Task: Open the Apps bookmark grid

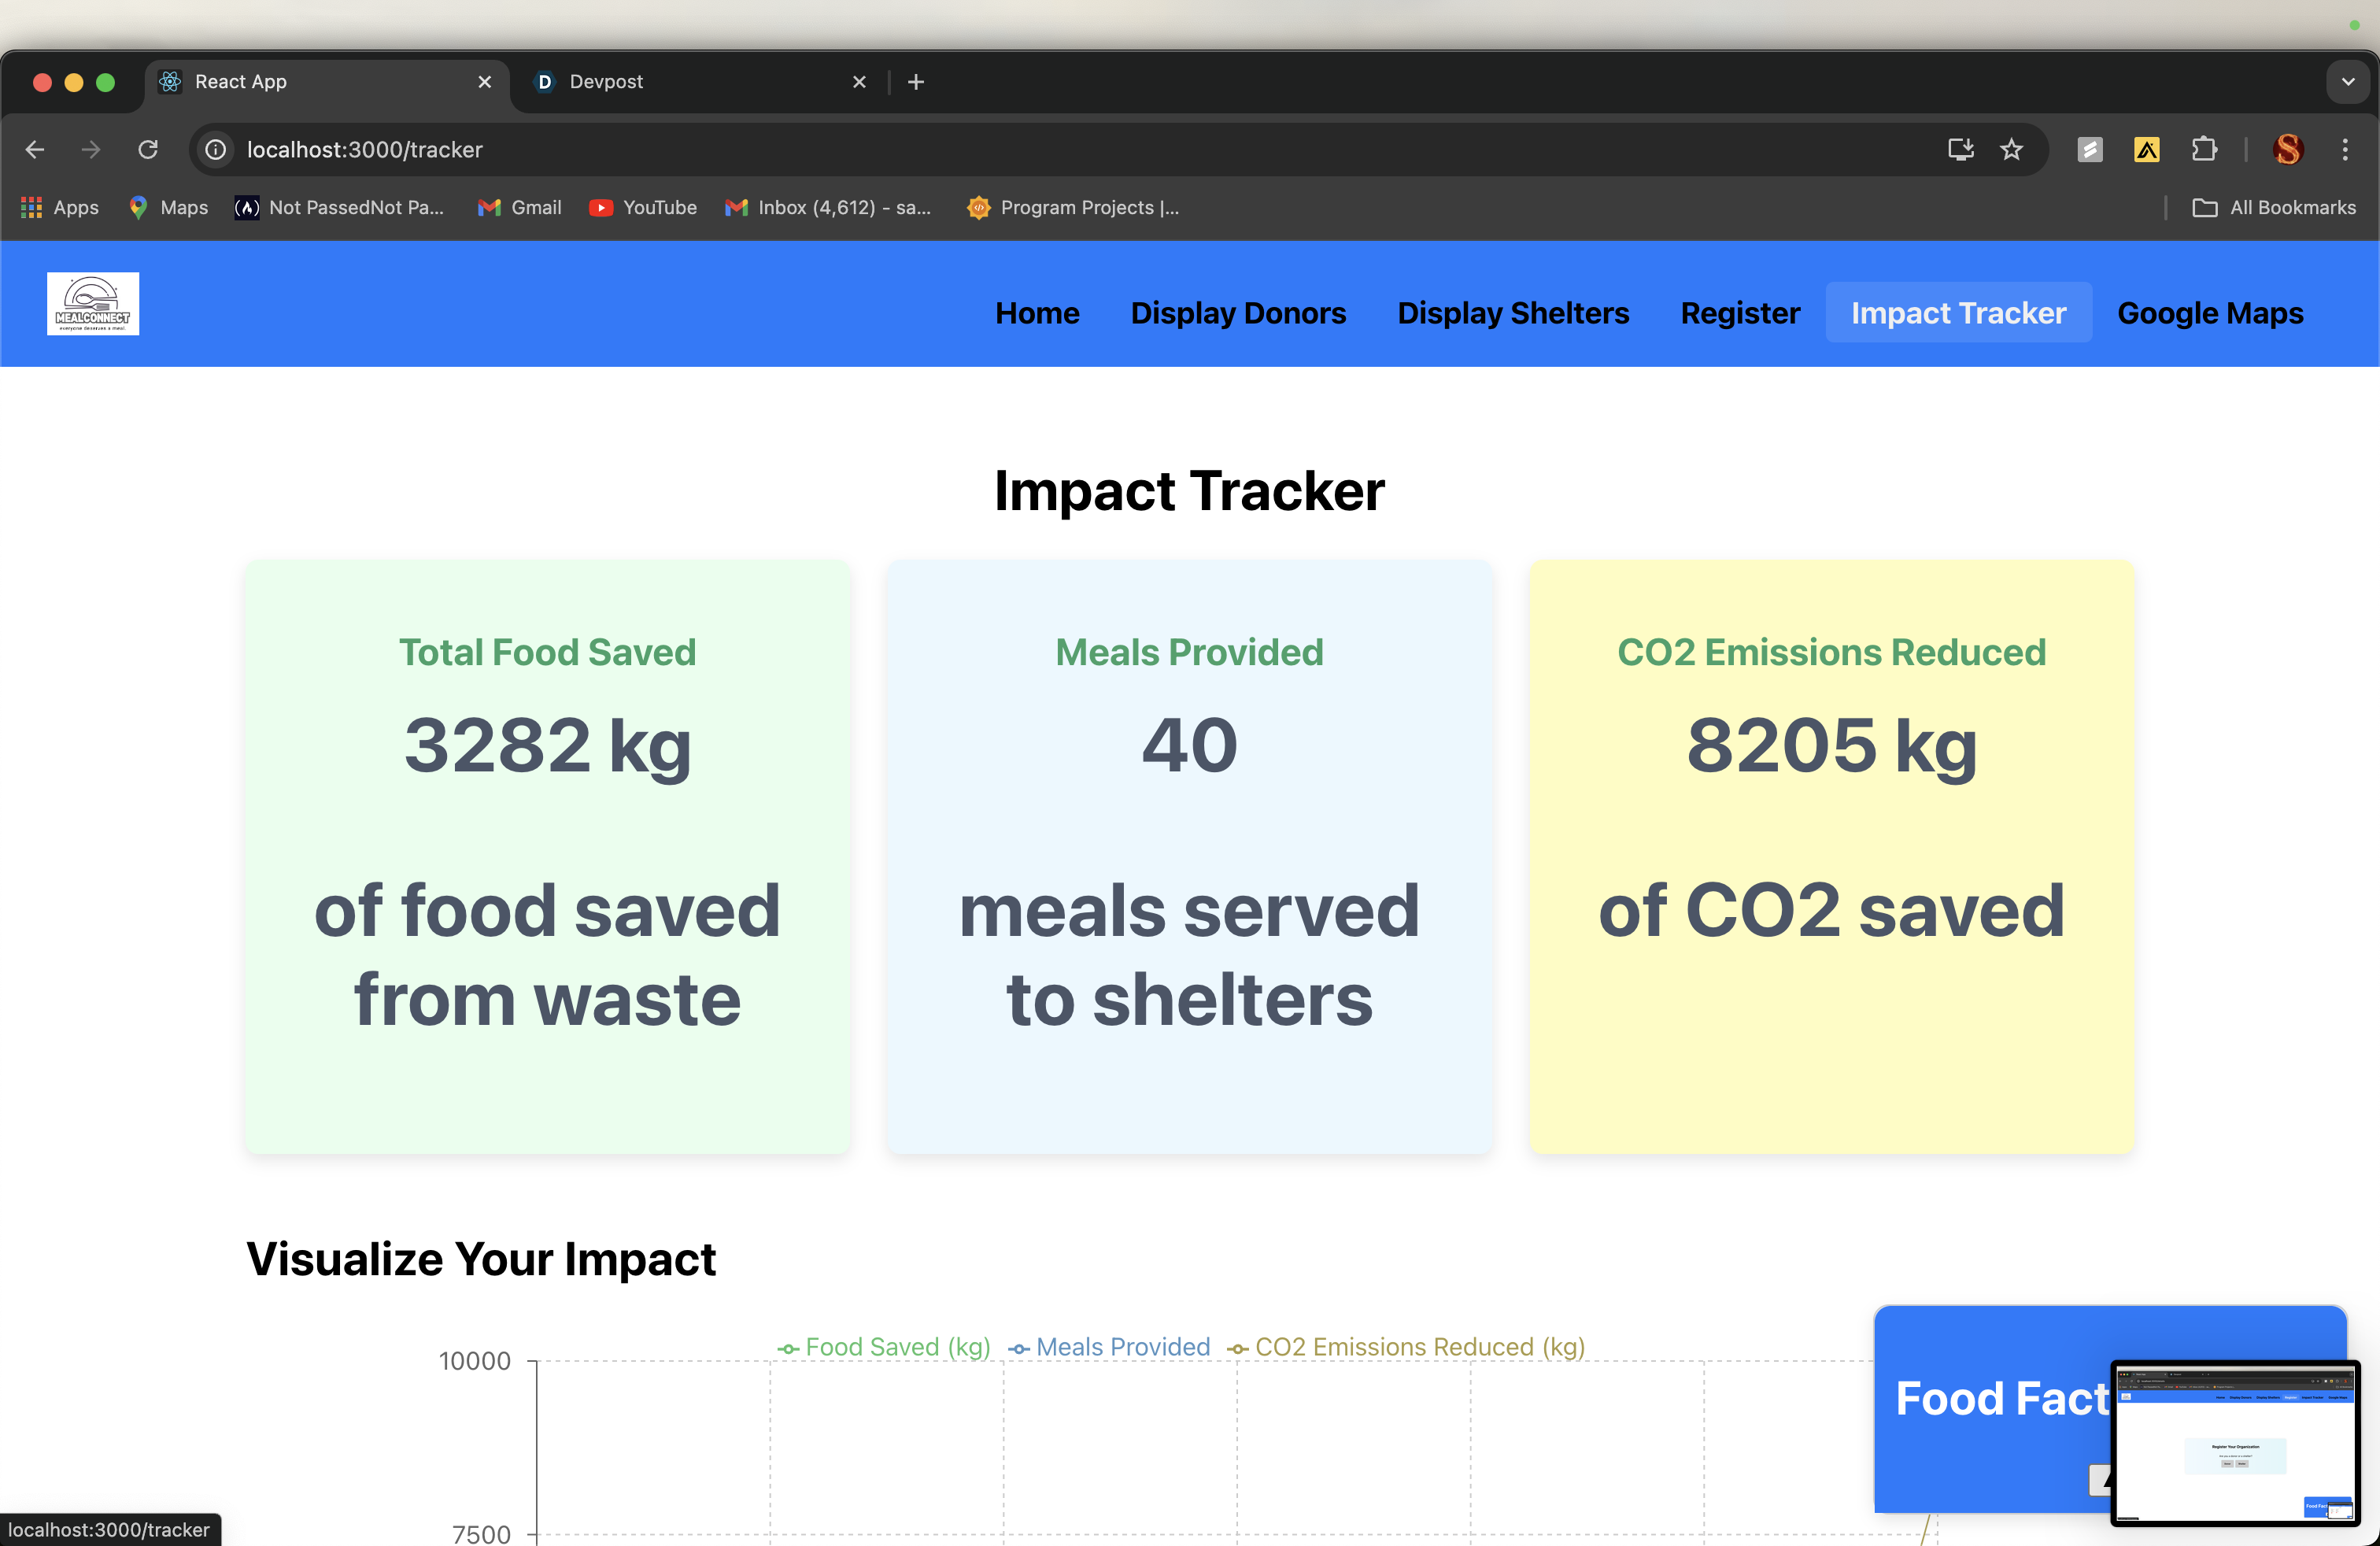Action: tap(60, 207)
